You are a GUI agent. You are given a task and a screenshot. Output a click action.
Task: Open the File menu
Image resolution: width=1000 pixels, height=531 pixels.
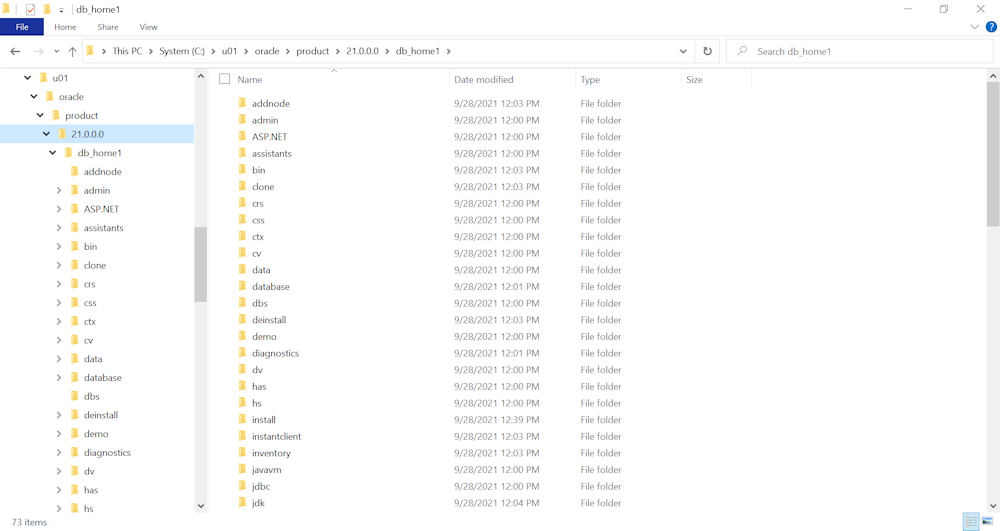22,27
